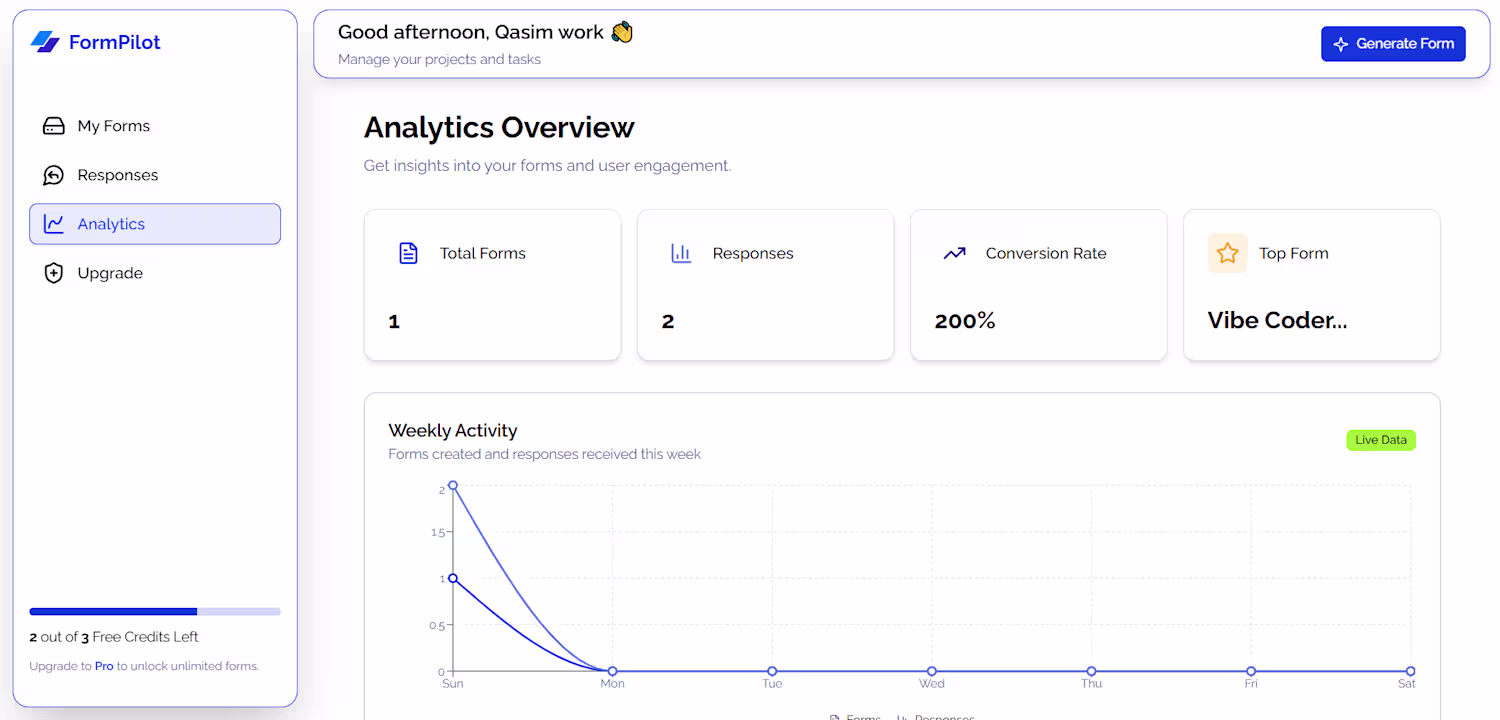
Task: Click the Conversion Rate trending arrow icon
Action: click(954, 253)
